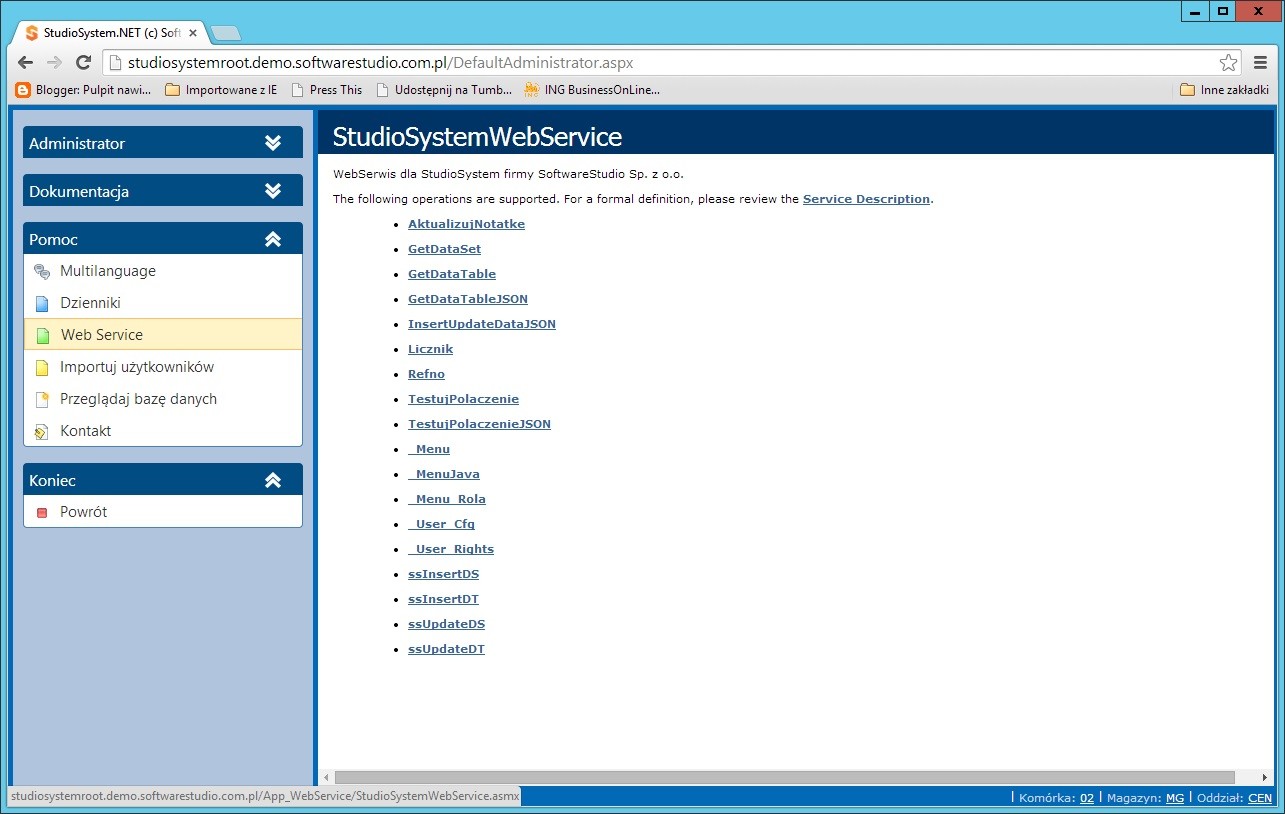The height and width of the screenshot is (814, 1285).
Task: Click the blue Dzienniki document icon
Action: (x=41, y=303)
